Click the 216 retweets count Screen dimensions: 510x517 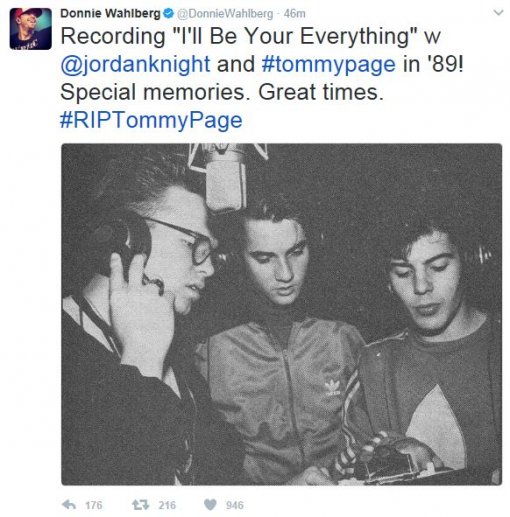[x=167, y=505]
